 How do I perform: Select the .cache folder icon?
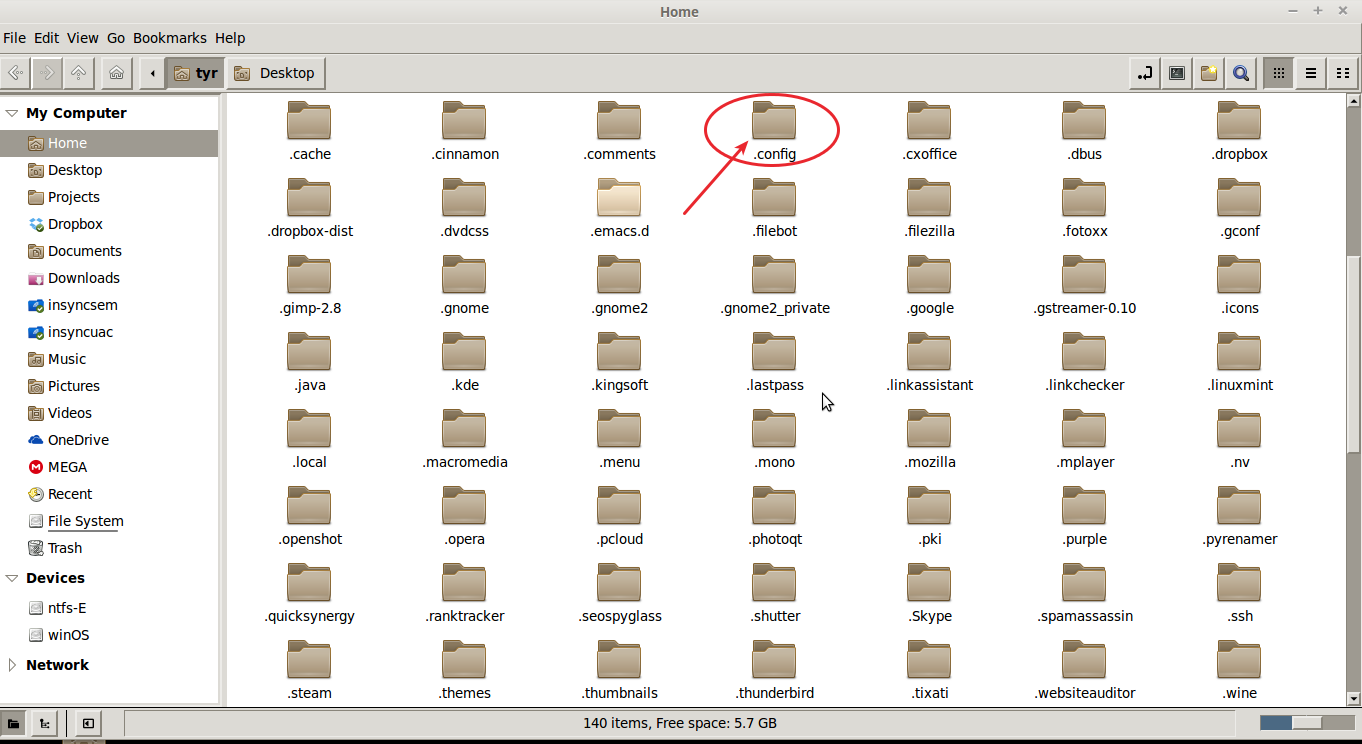[x=309, y=120]
